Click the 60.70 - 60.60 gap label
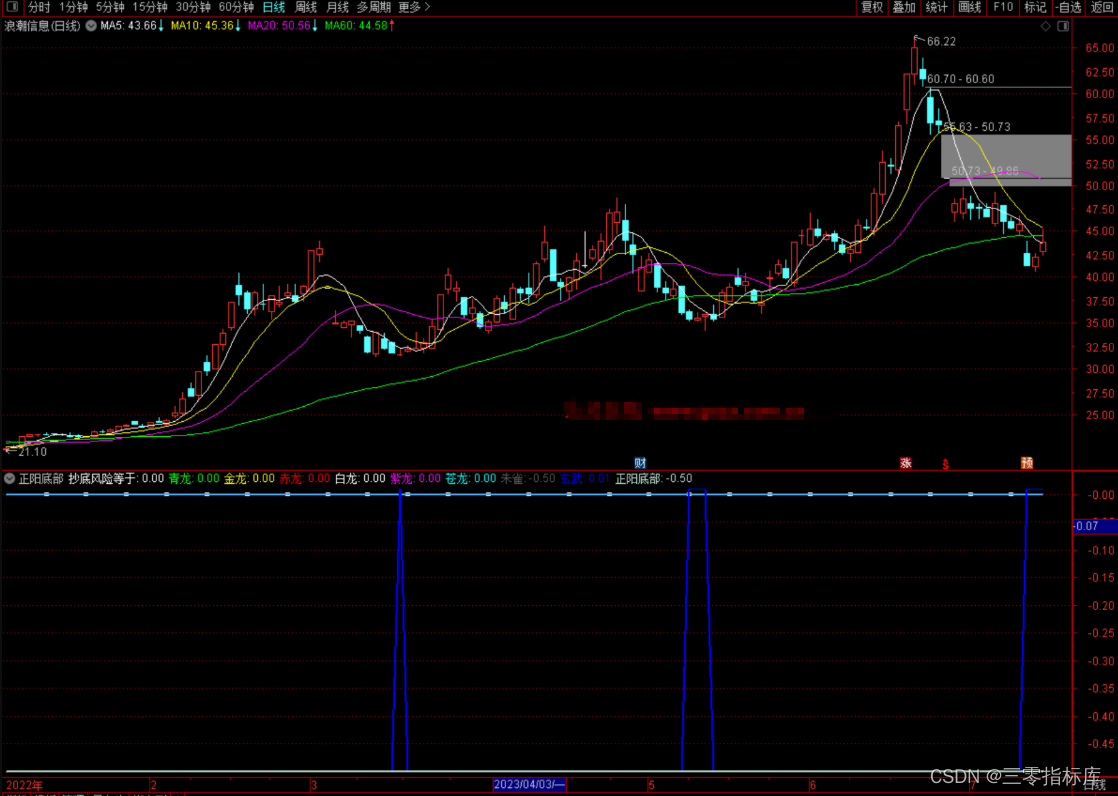 (960, 79)
